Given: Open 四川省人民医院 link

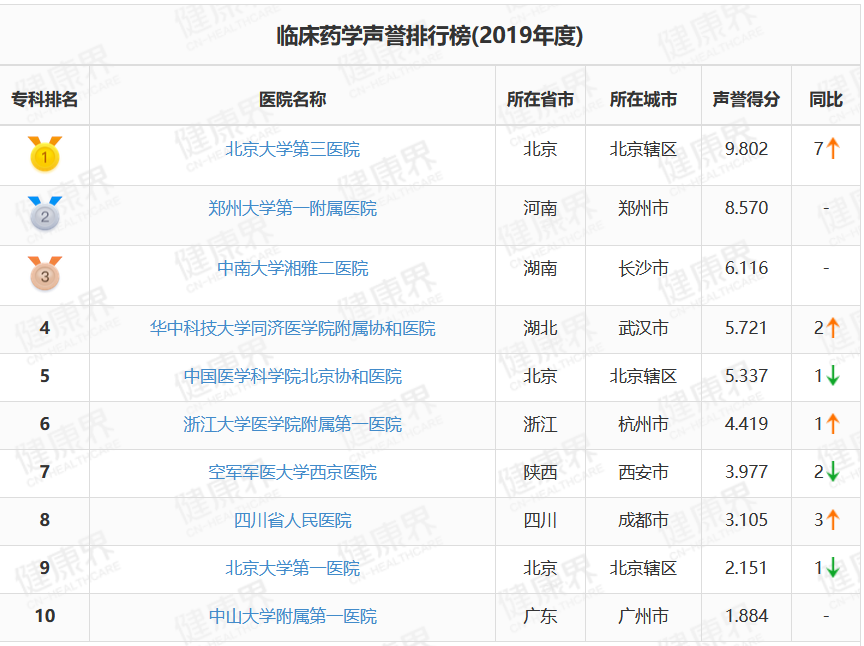Looking at the screenshot, I should 293,520.
